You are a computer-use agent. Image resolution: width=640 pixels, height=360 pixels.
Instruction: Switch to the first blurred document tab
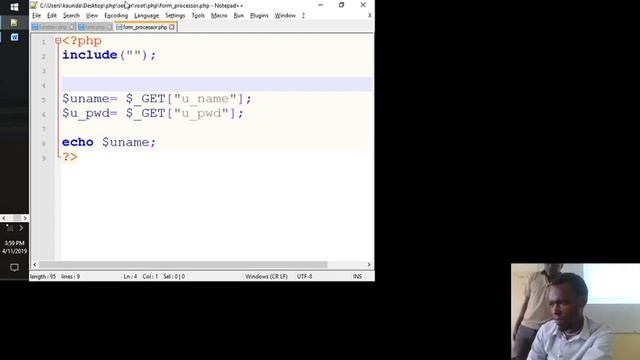pyautogui.click(x=53, y=27)
